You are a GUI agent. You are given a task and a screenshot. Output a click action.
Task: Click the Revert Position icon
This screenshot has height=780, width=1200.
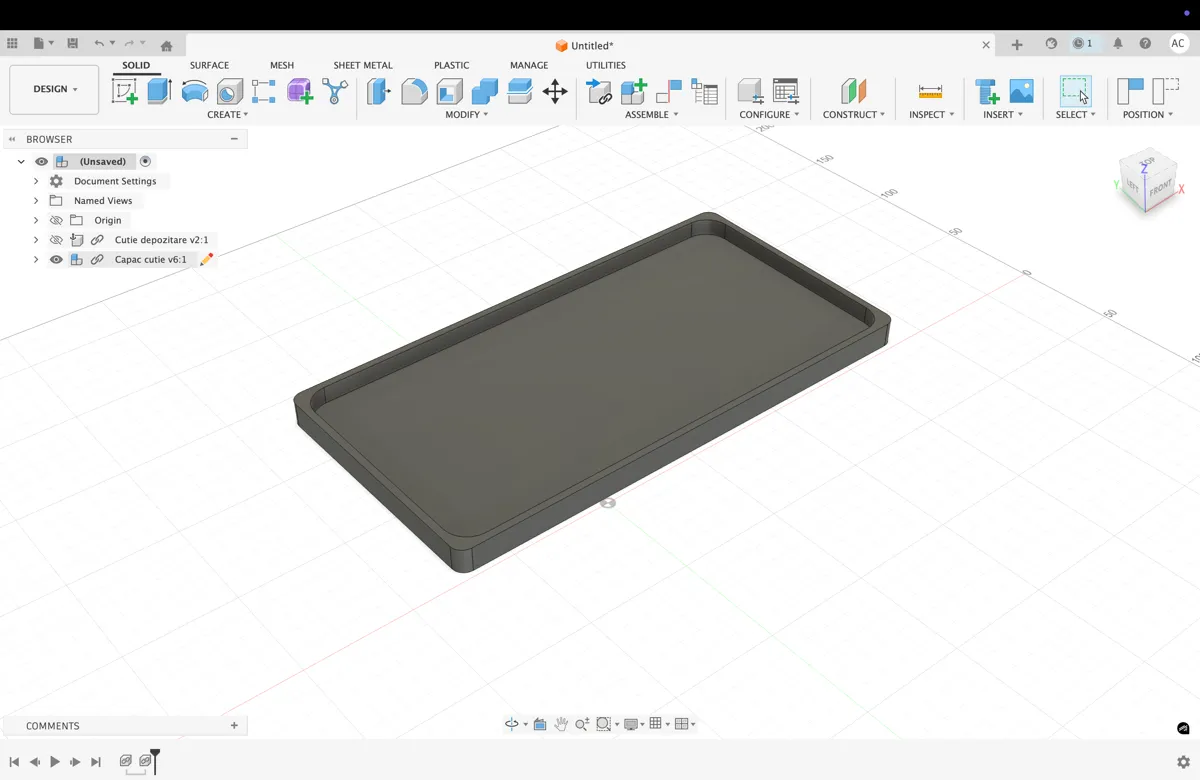point(1166,91)
